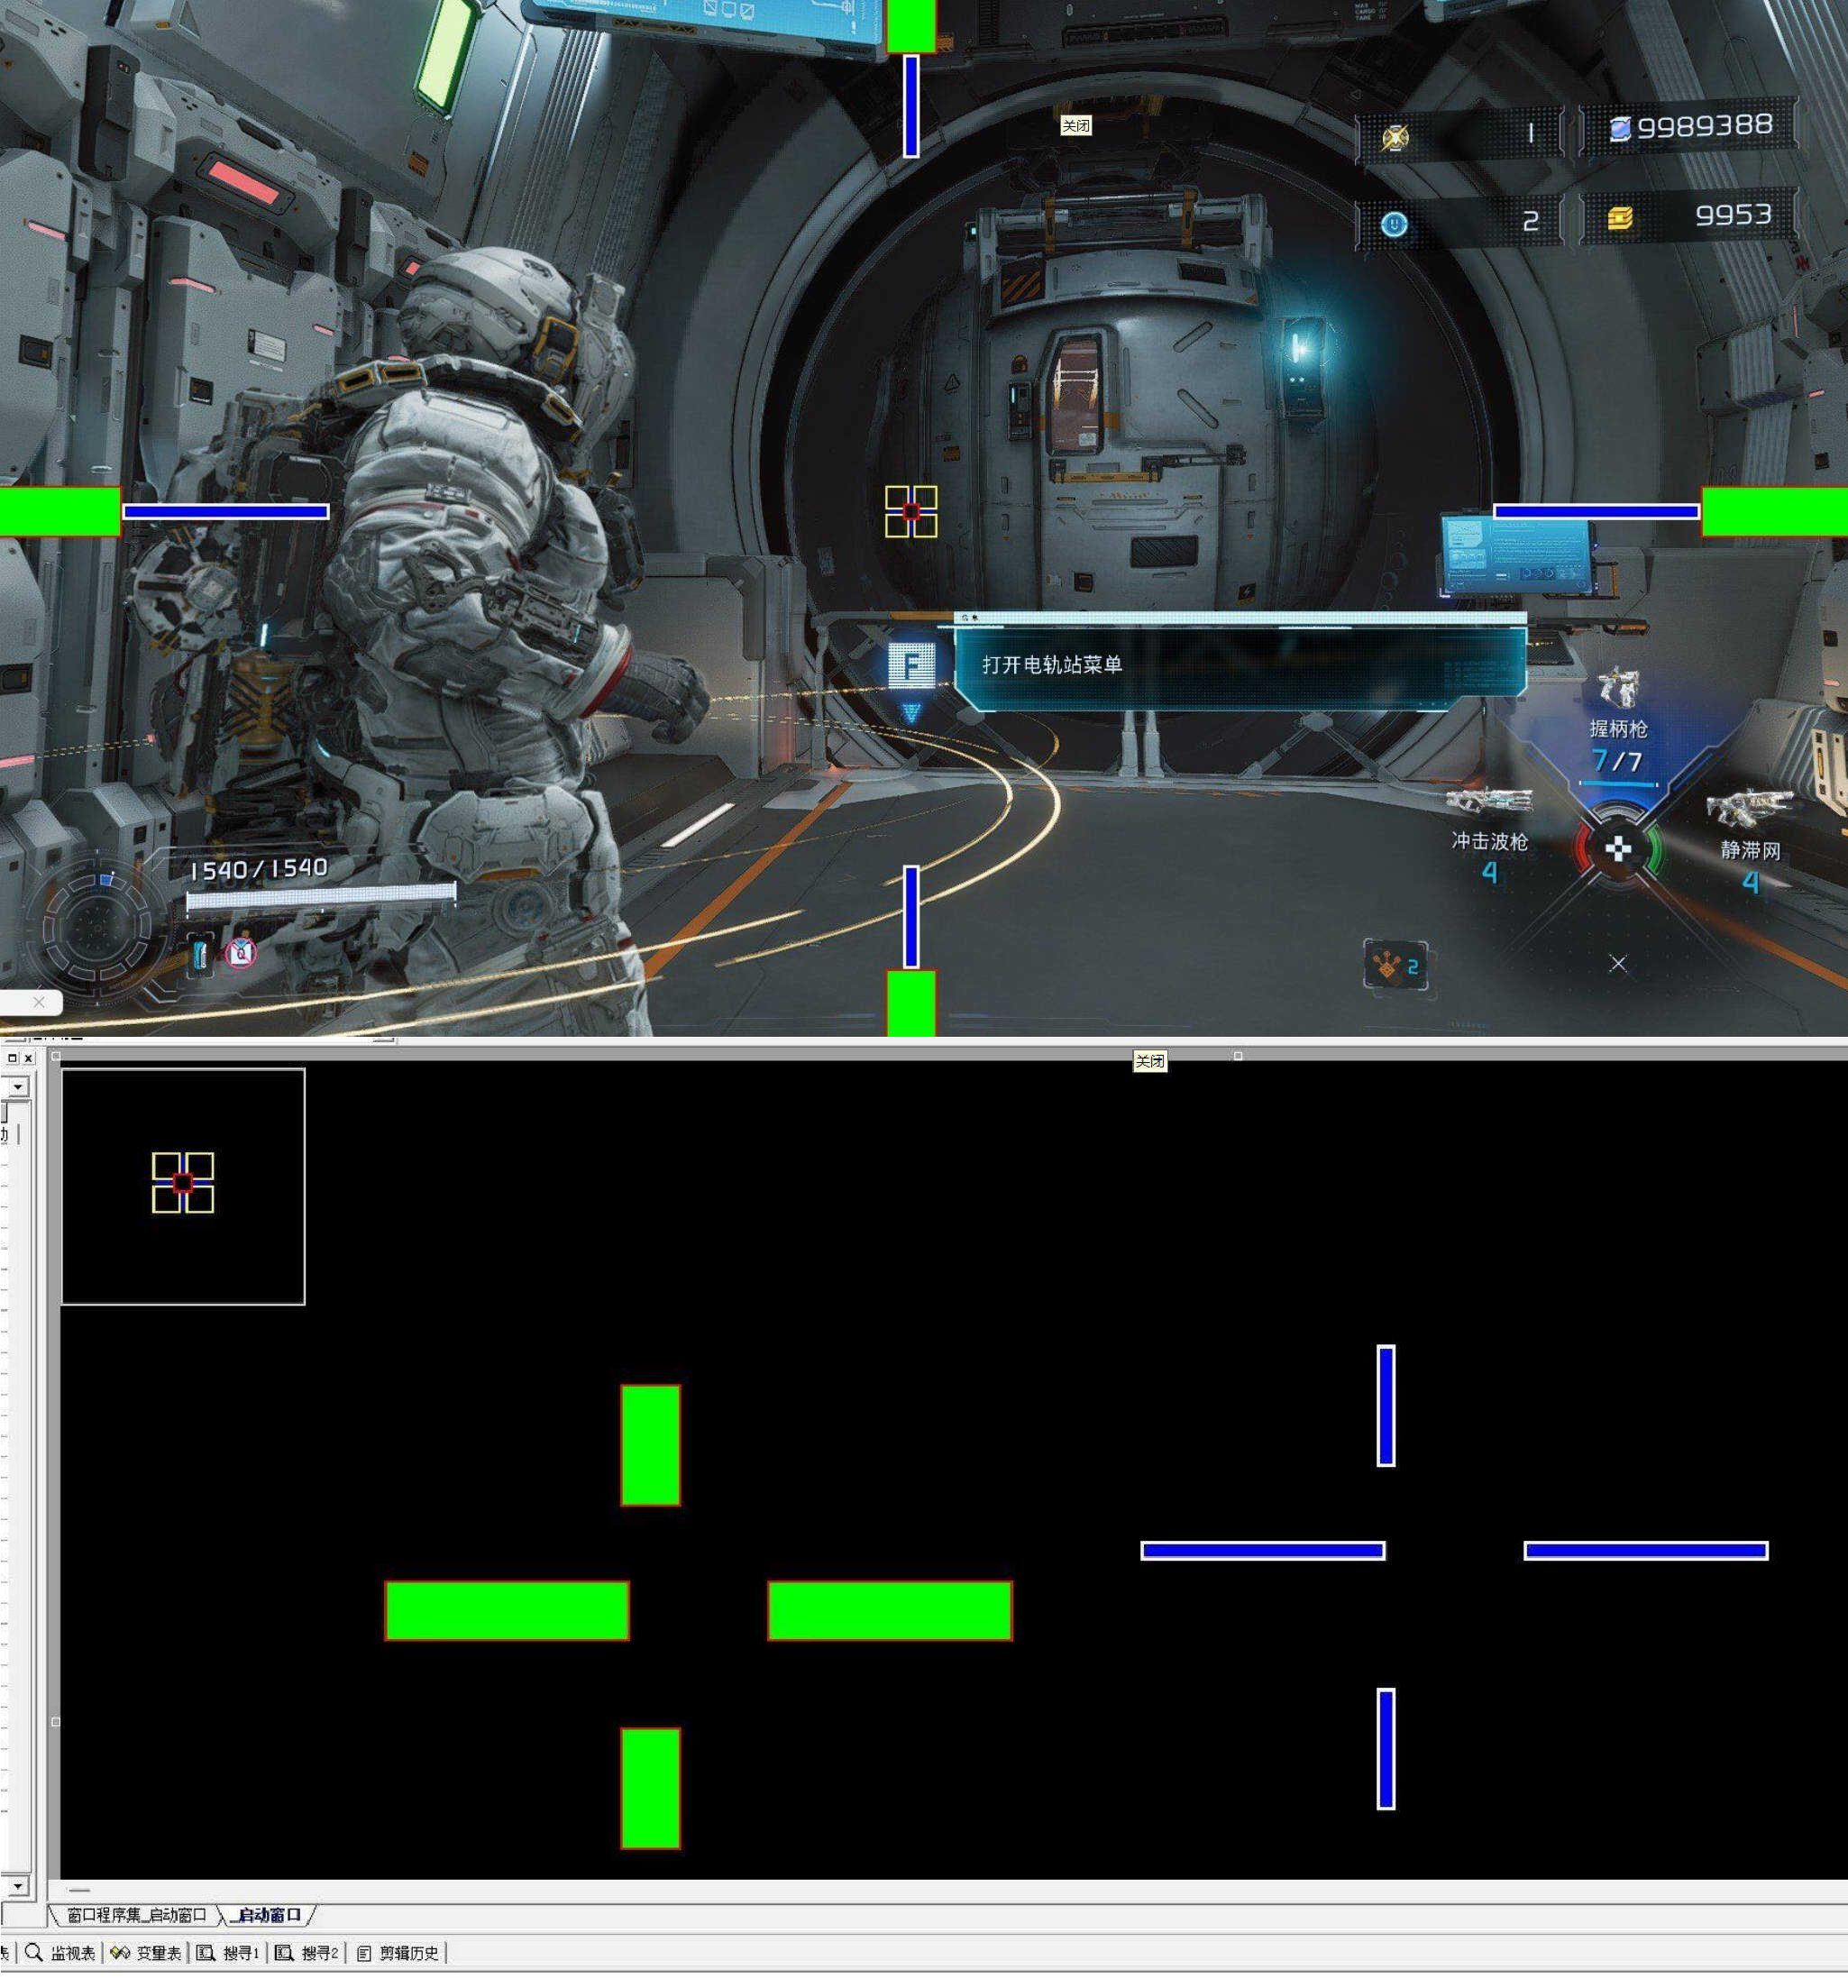
Task: Close the small white popup left of the game view
Action: click(38, 1002)
